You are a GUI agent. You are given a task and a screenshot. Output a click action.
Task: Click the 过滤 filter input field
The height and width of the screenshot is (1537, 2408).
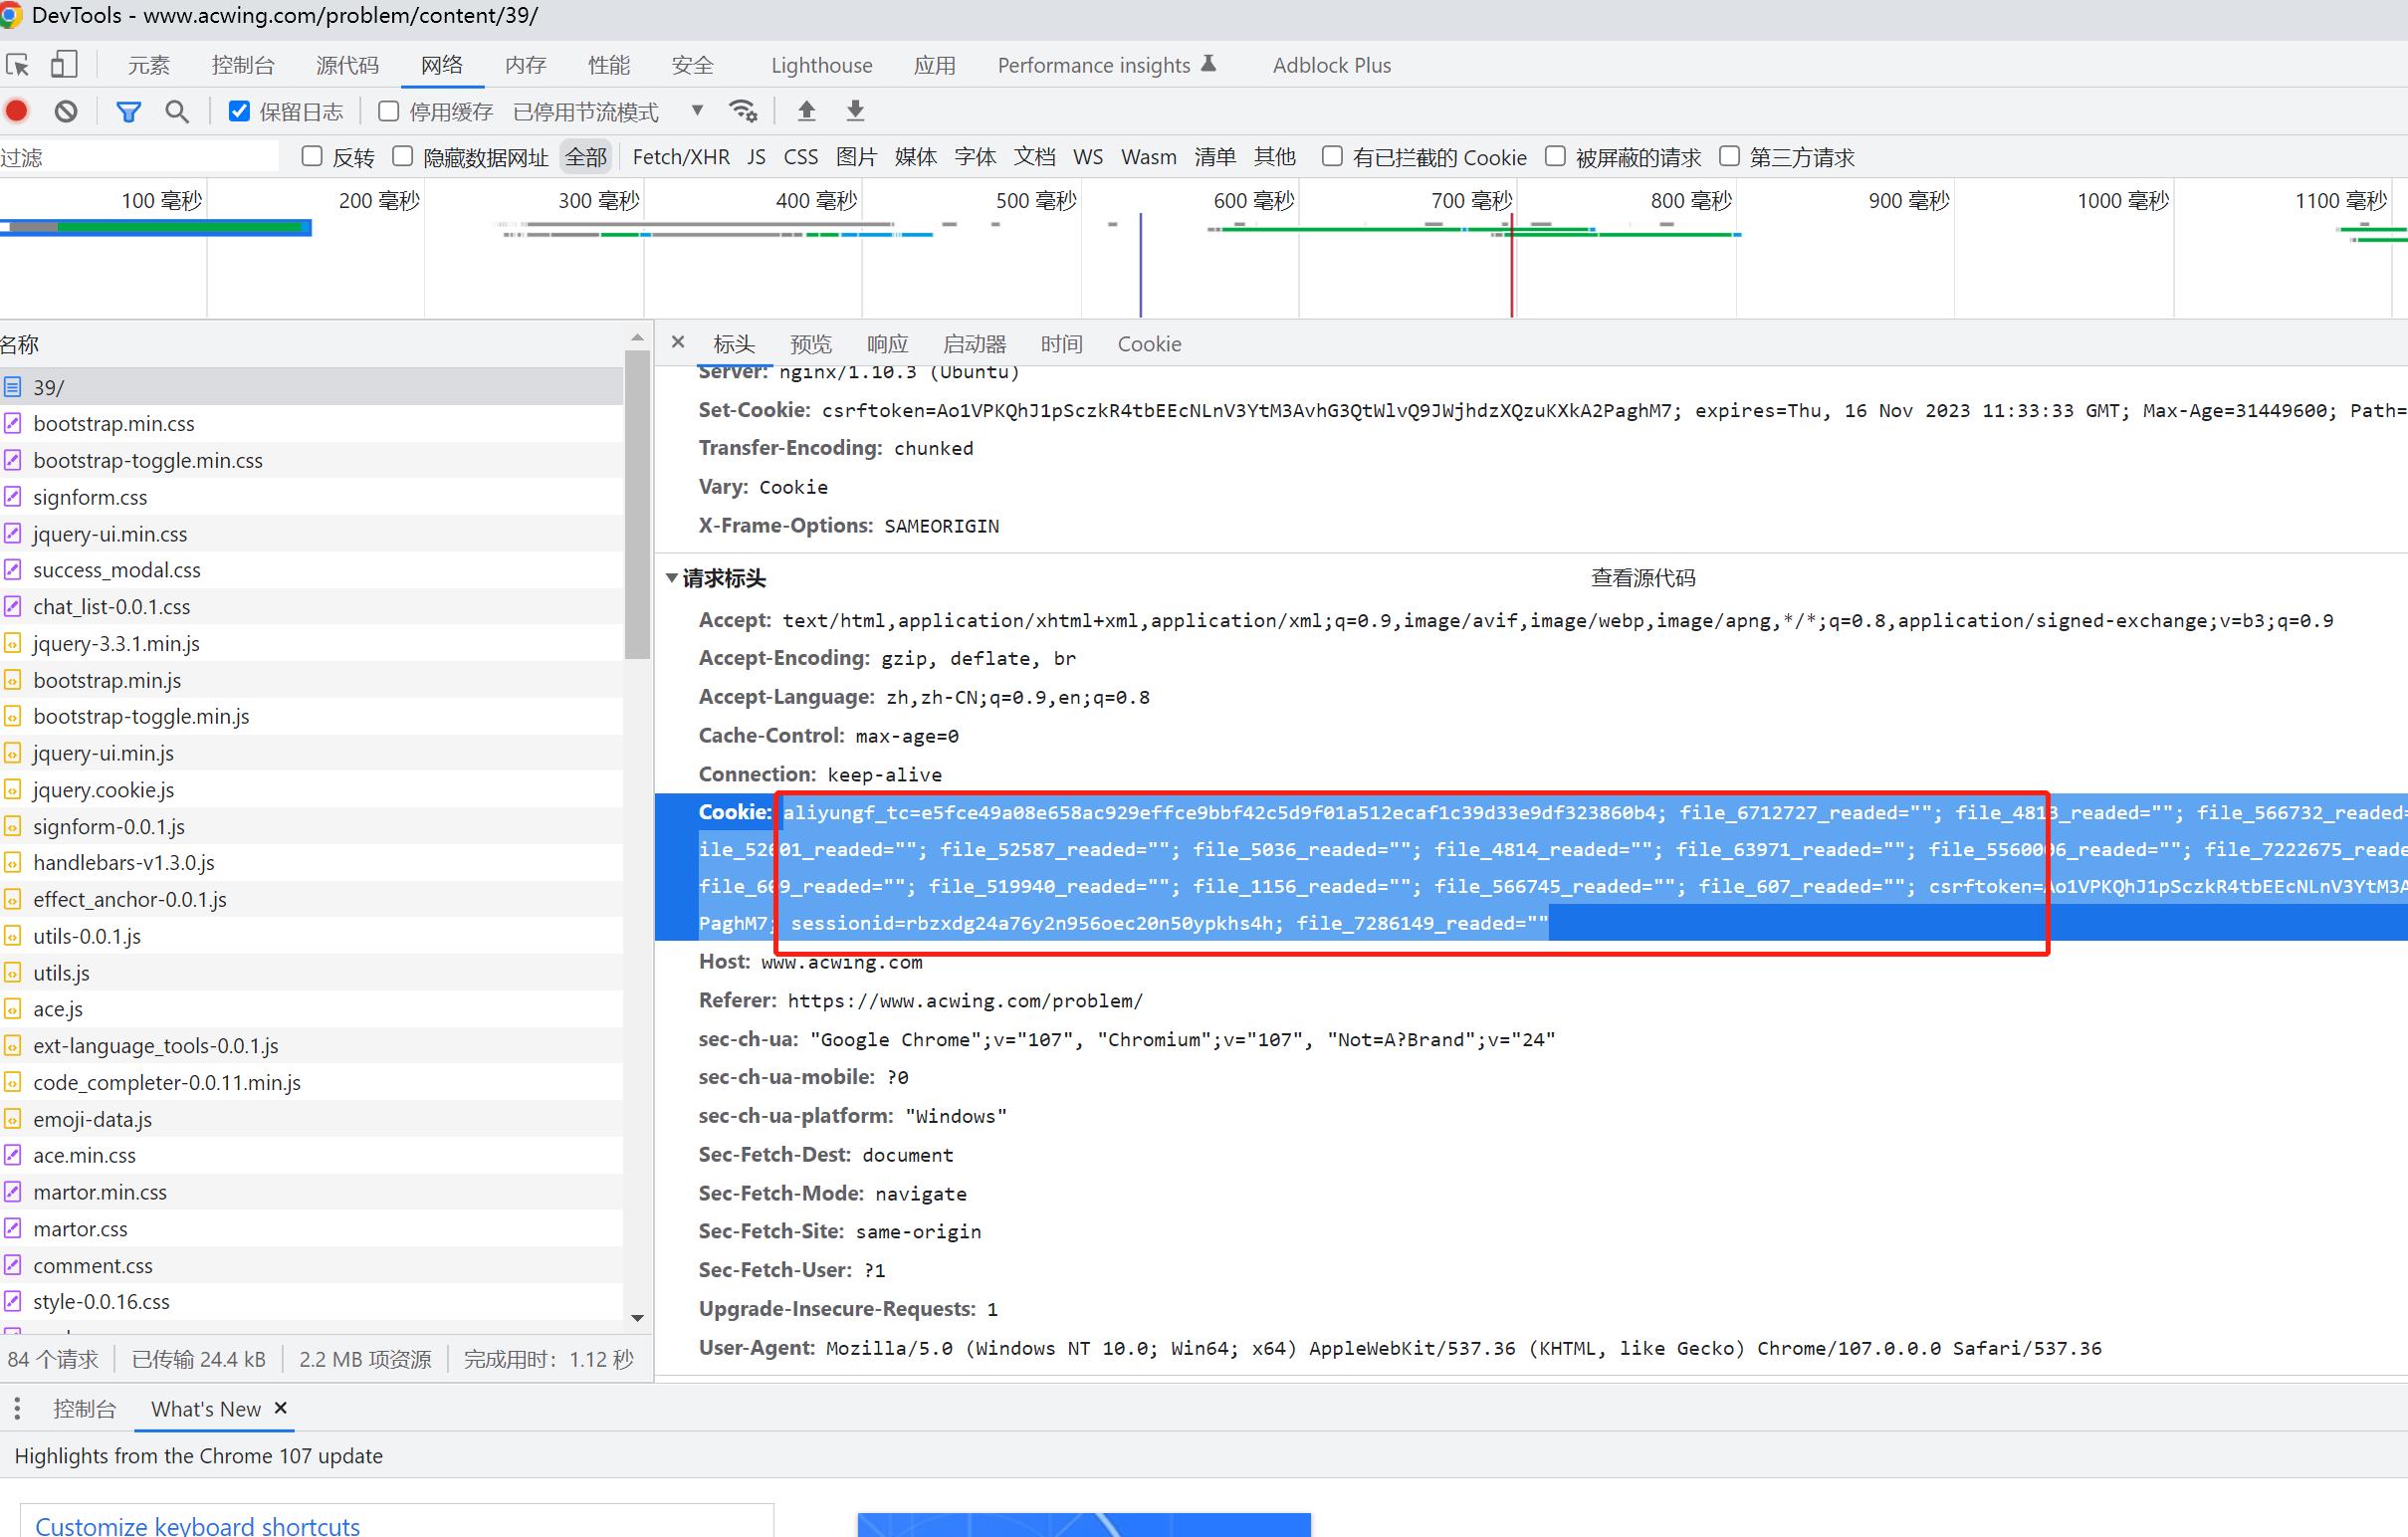coord(140,157)
